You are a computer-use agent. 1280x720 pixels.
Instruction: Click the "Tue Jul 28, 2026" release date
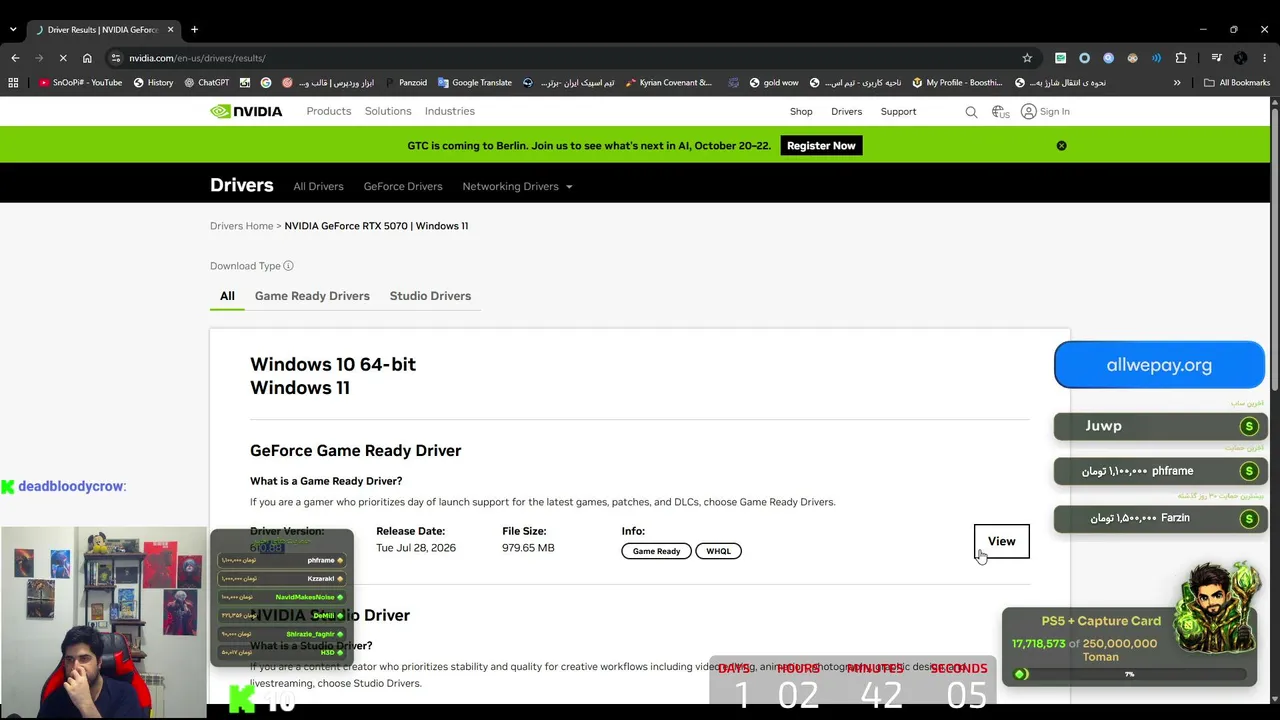point(416,548)
